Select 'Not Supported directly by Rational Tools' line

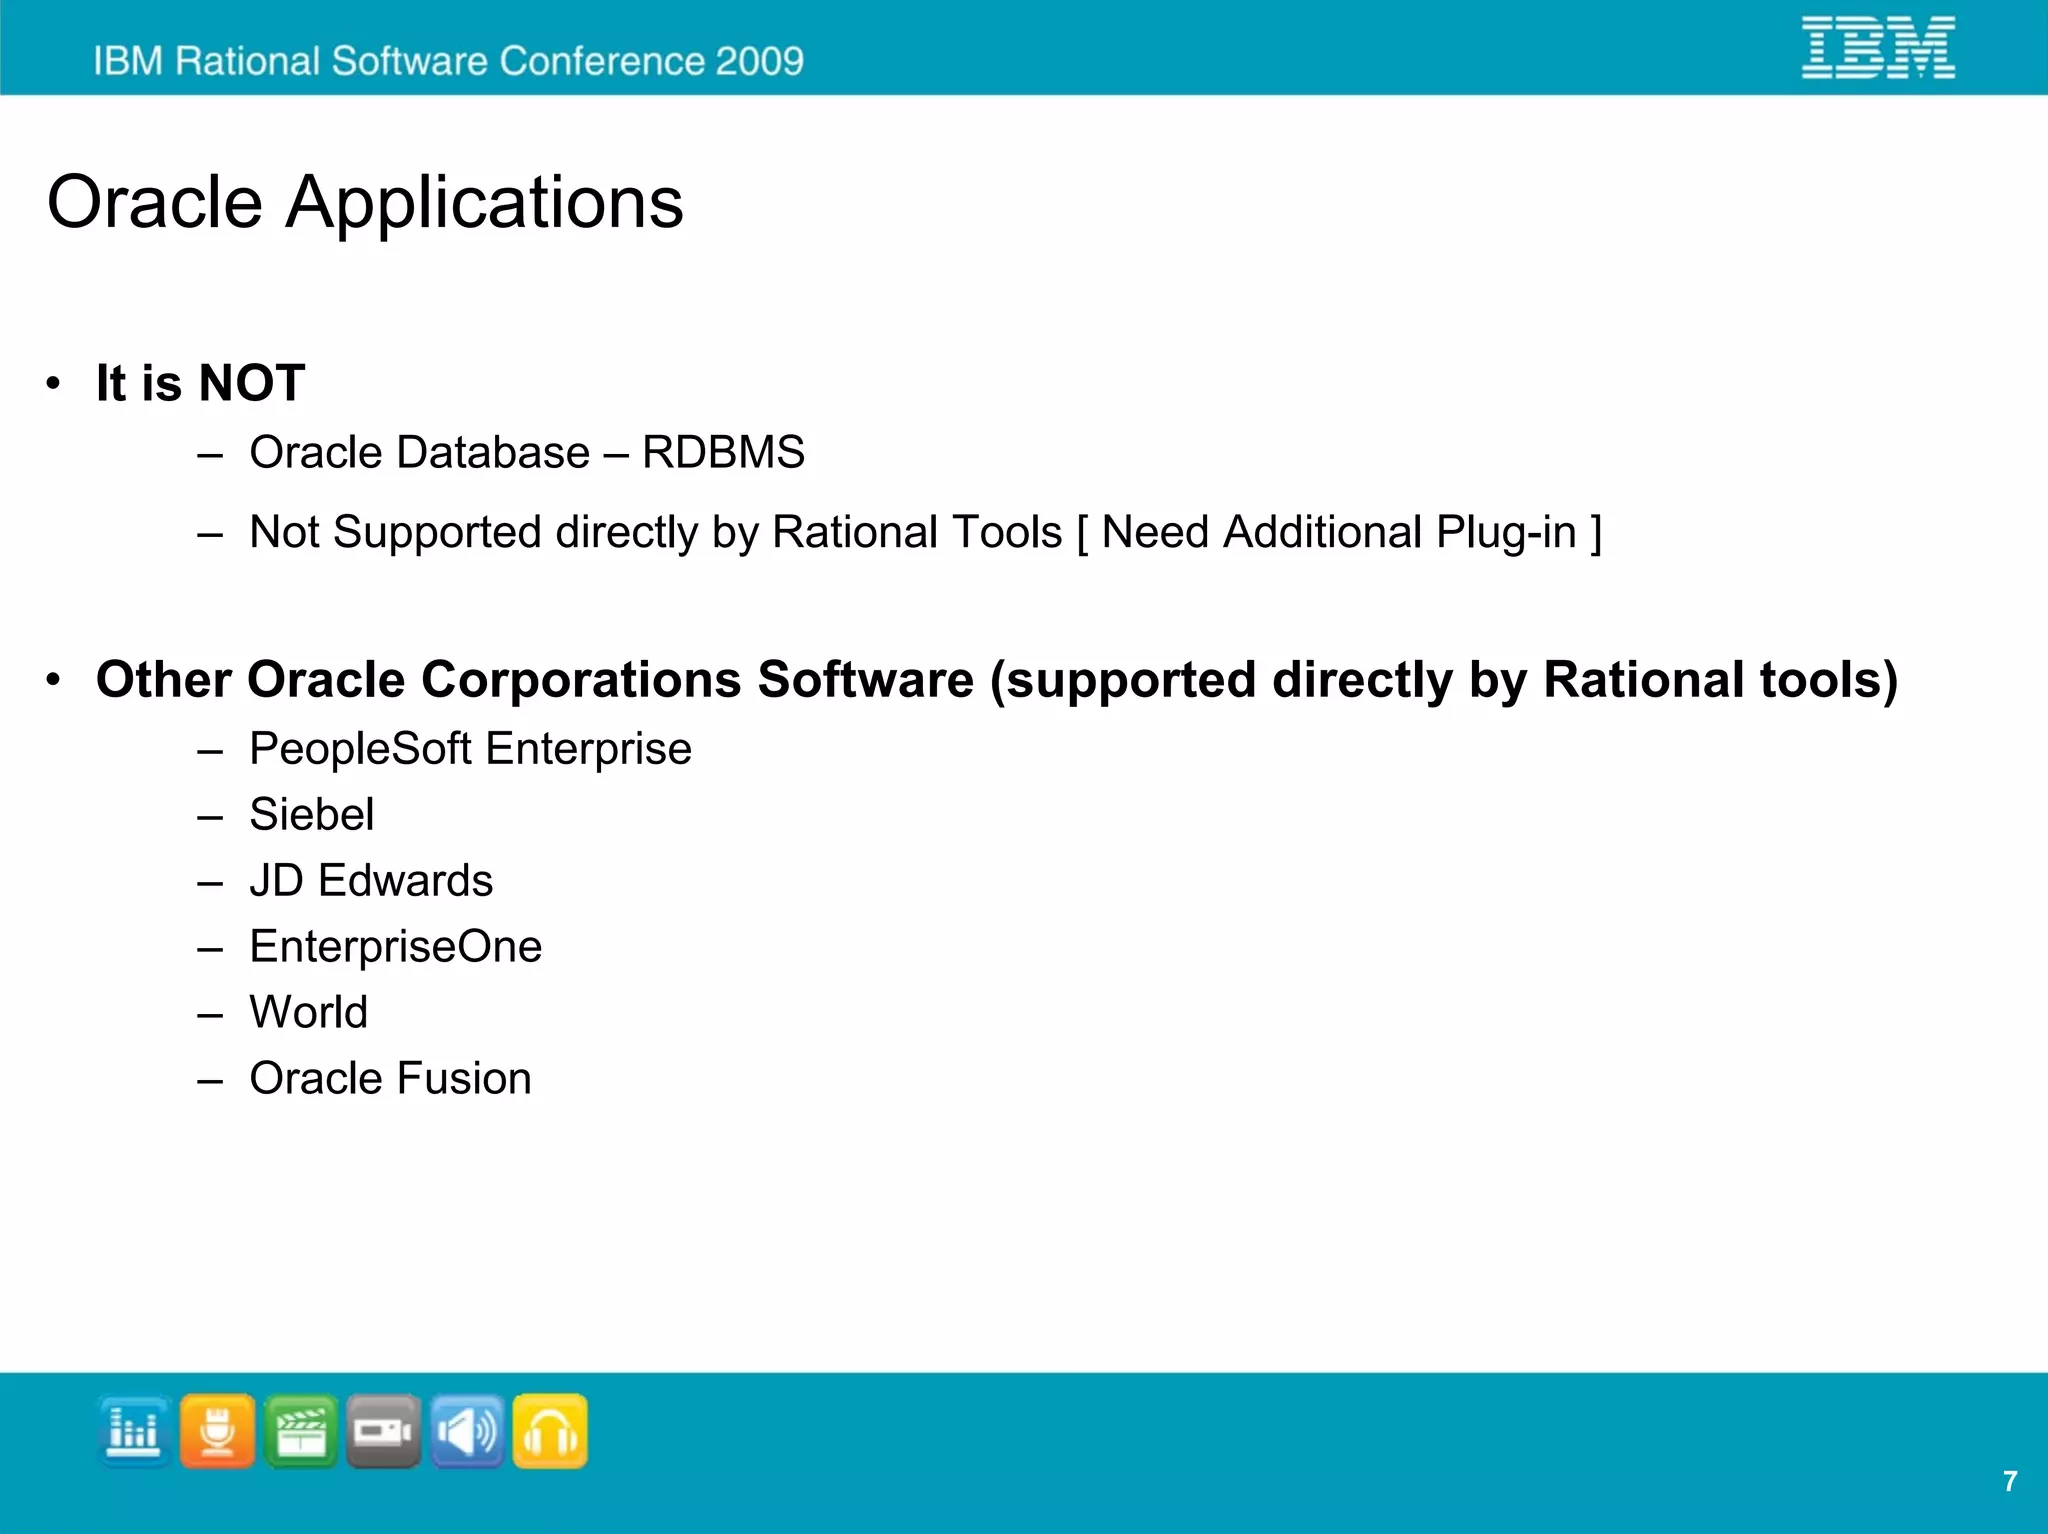point(926,532)
